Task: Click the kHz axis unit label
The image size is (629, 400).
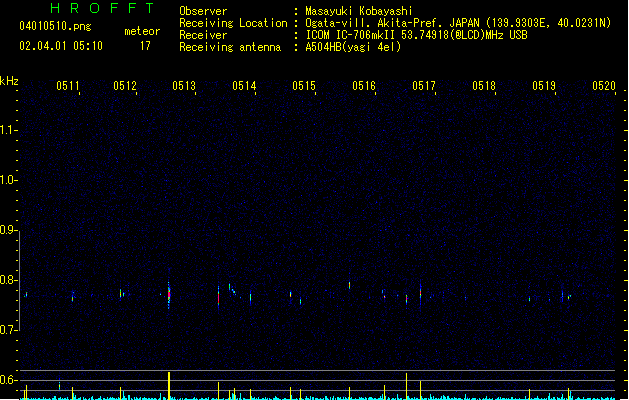Action: (9, 81)
